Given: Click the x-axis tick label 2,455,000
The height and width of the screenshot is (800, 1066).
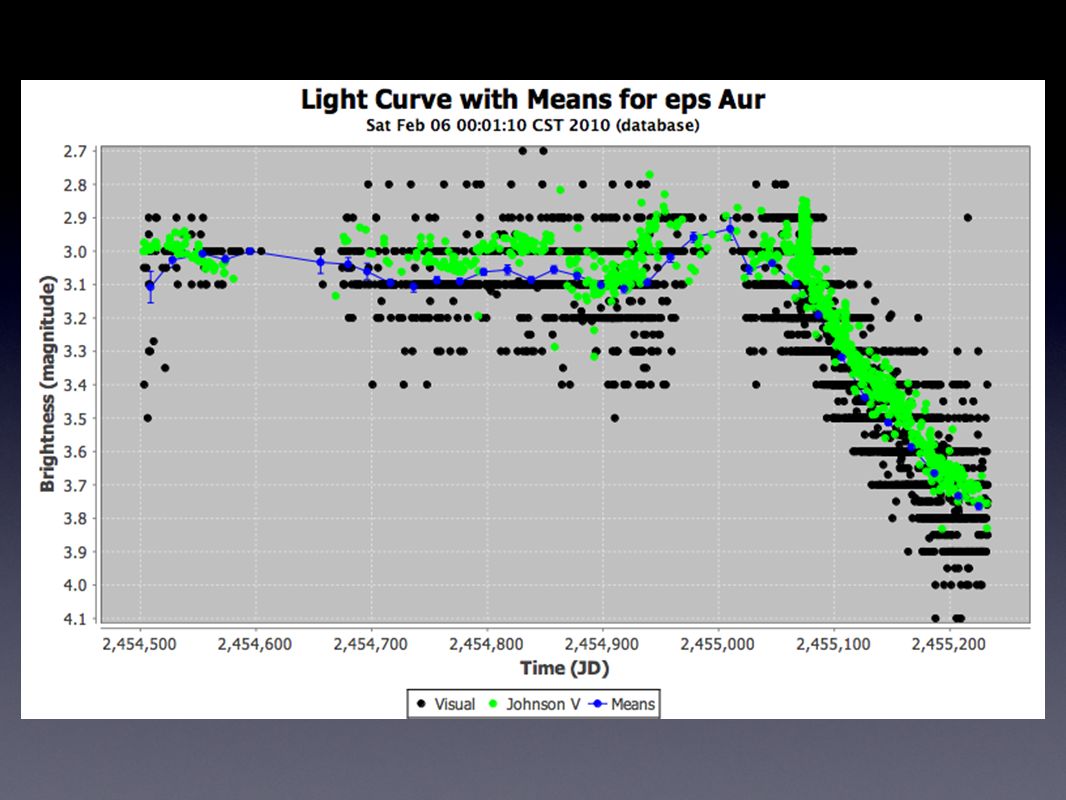Looking at the screenshot, I should click(x=717, y=644).
